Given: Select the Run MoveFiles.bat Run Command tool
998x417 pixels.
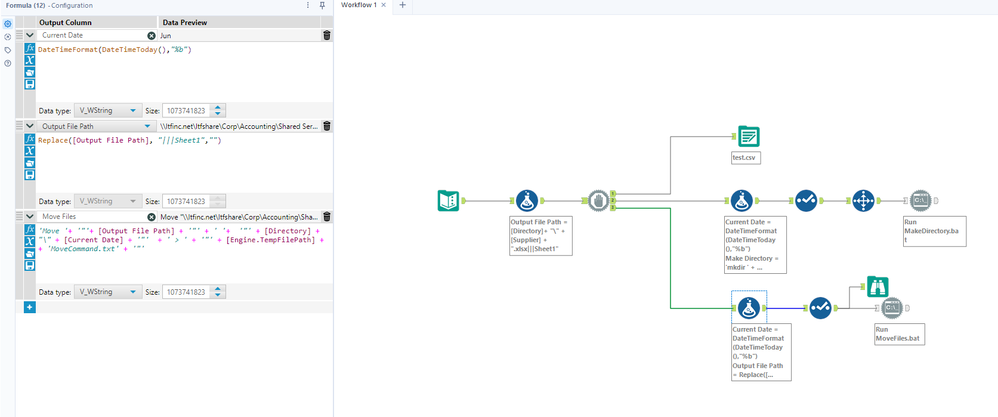Looking at the screenshot, I should (892, 308).
